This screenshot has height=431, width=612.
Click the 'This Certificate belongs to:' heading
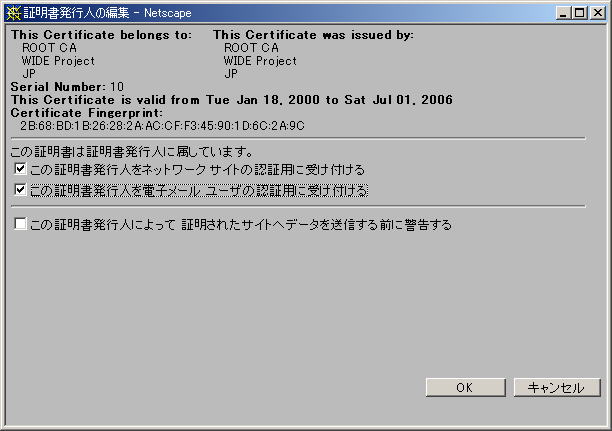(x=101, y=35)
